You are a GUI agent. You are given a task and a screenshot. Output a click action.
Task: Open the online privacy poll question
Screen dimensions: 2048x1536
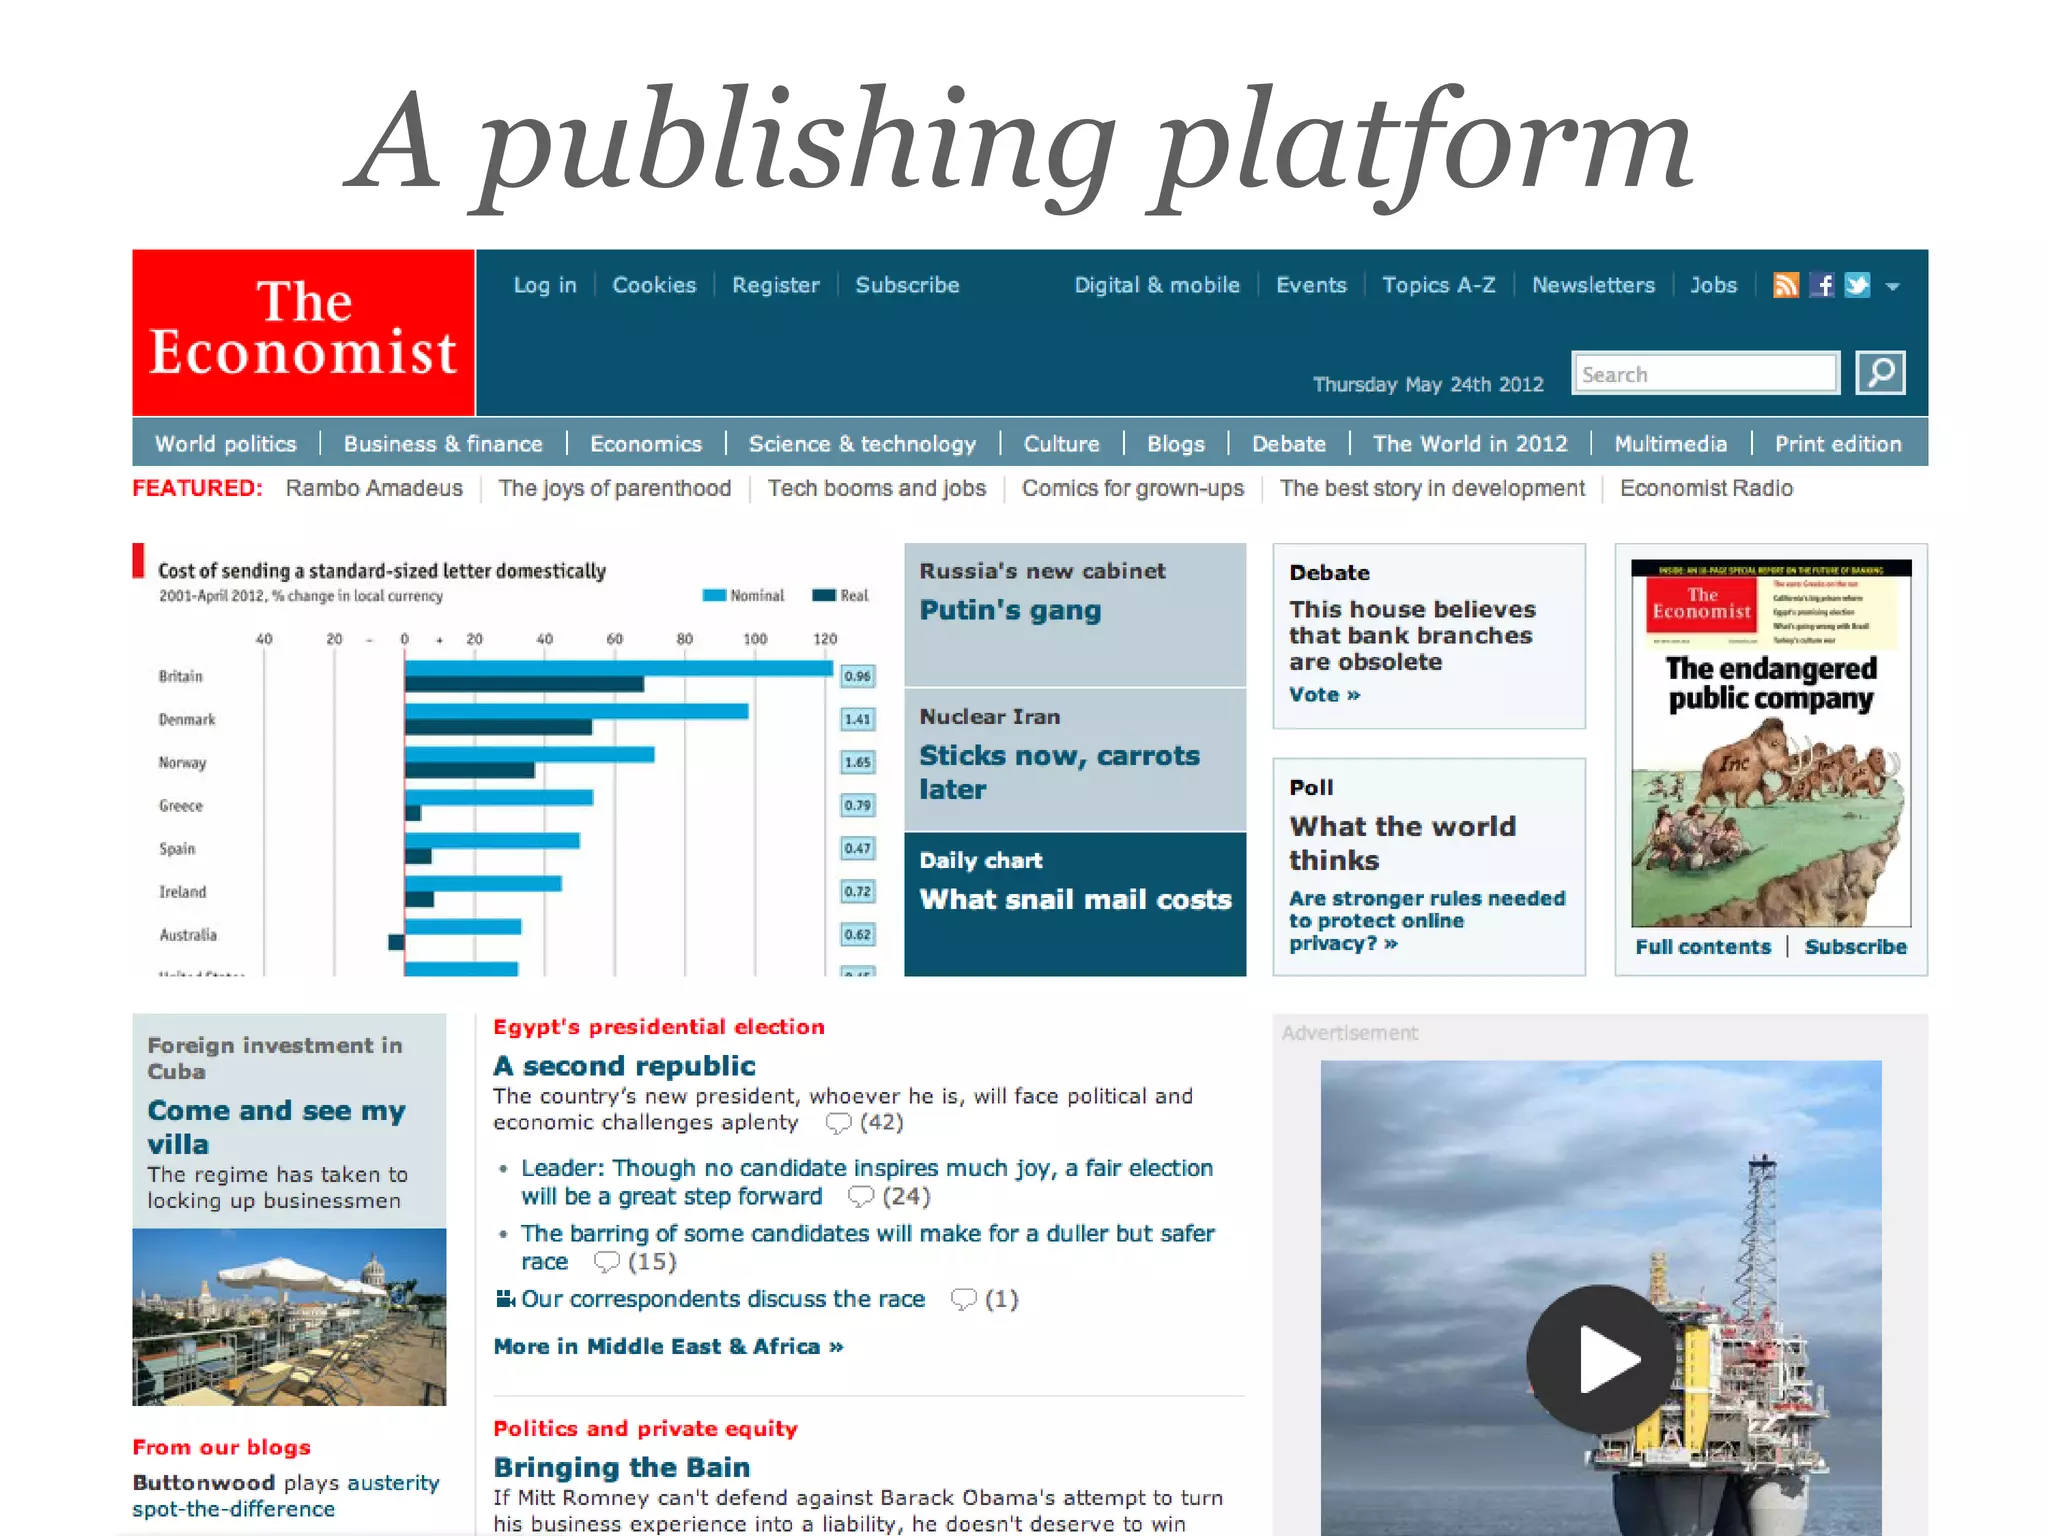coord(1427,920)
